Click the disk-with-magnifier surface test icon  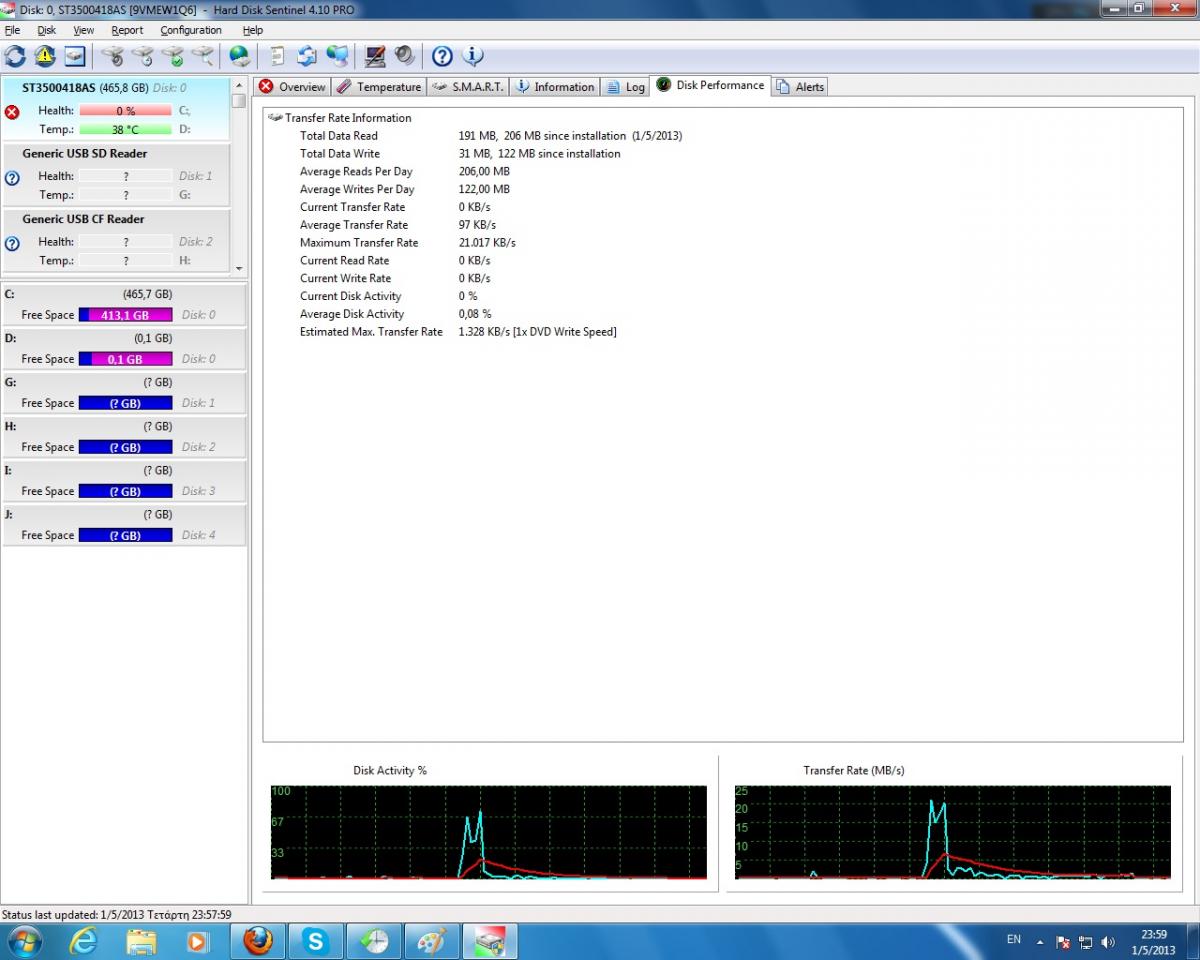[x=203, y=56]
